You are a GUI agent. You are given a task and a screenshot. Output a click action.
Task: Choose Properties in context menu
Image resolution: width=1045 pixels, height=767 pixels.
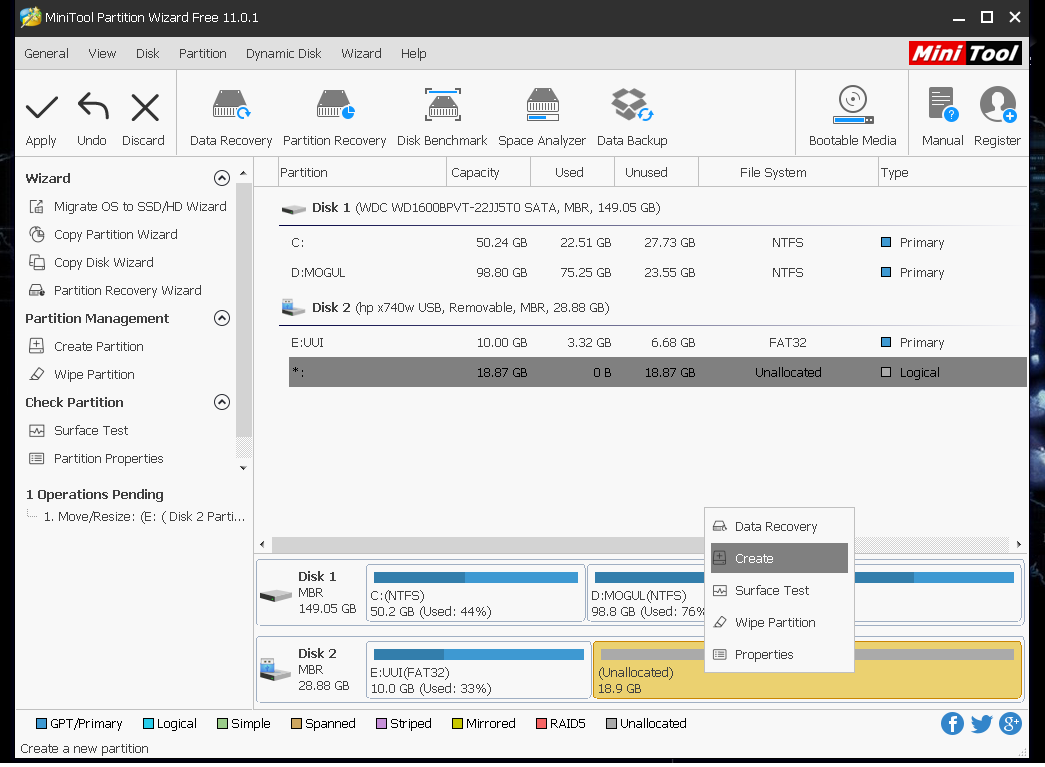(779, 654)
